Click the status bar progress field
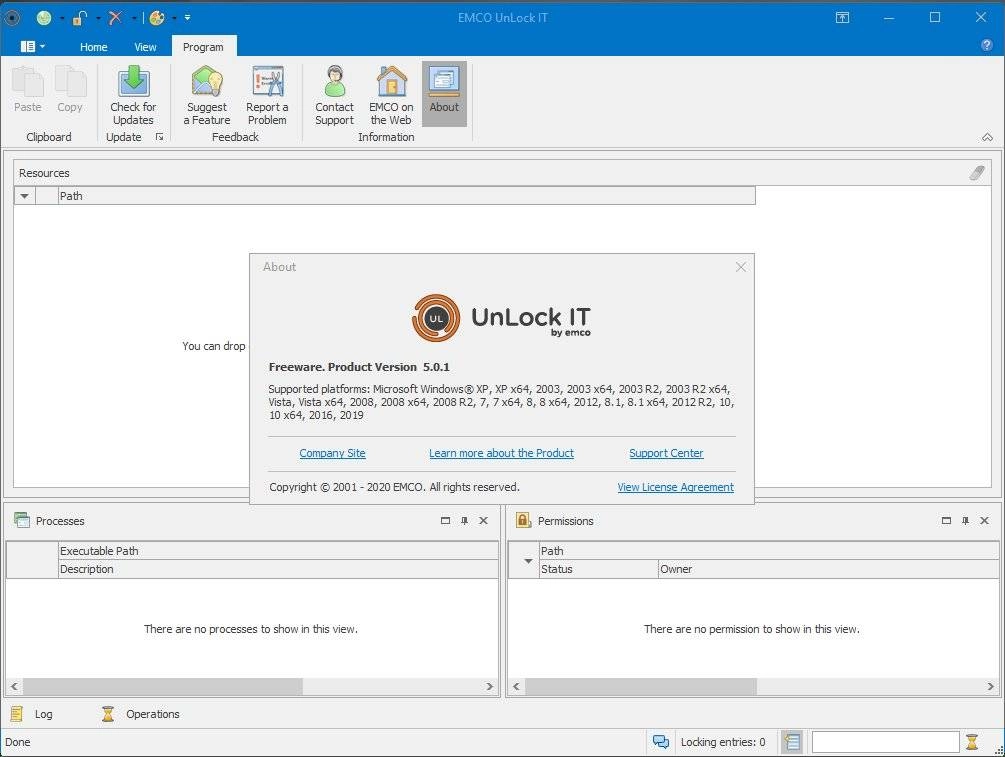Screen dimensions: 1005x757 886,742
